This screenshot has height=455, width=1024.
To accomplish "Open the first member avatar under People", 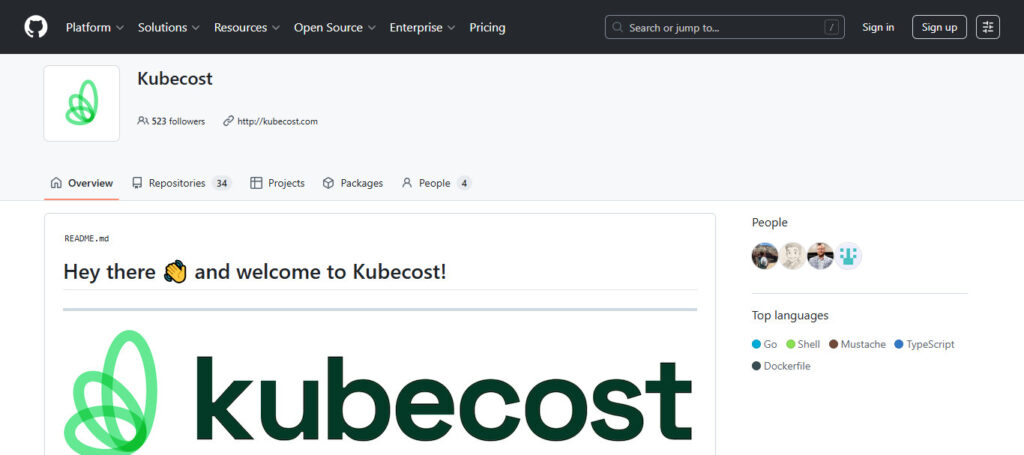I will click(x=765, y=256).
